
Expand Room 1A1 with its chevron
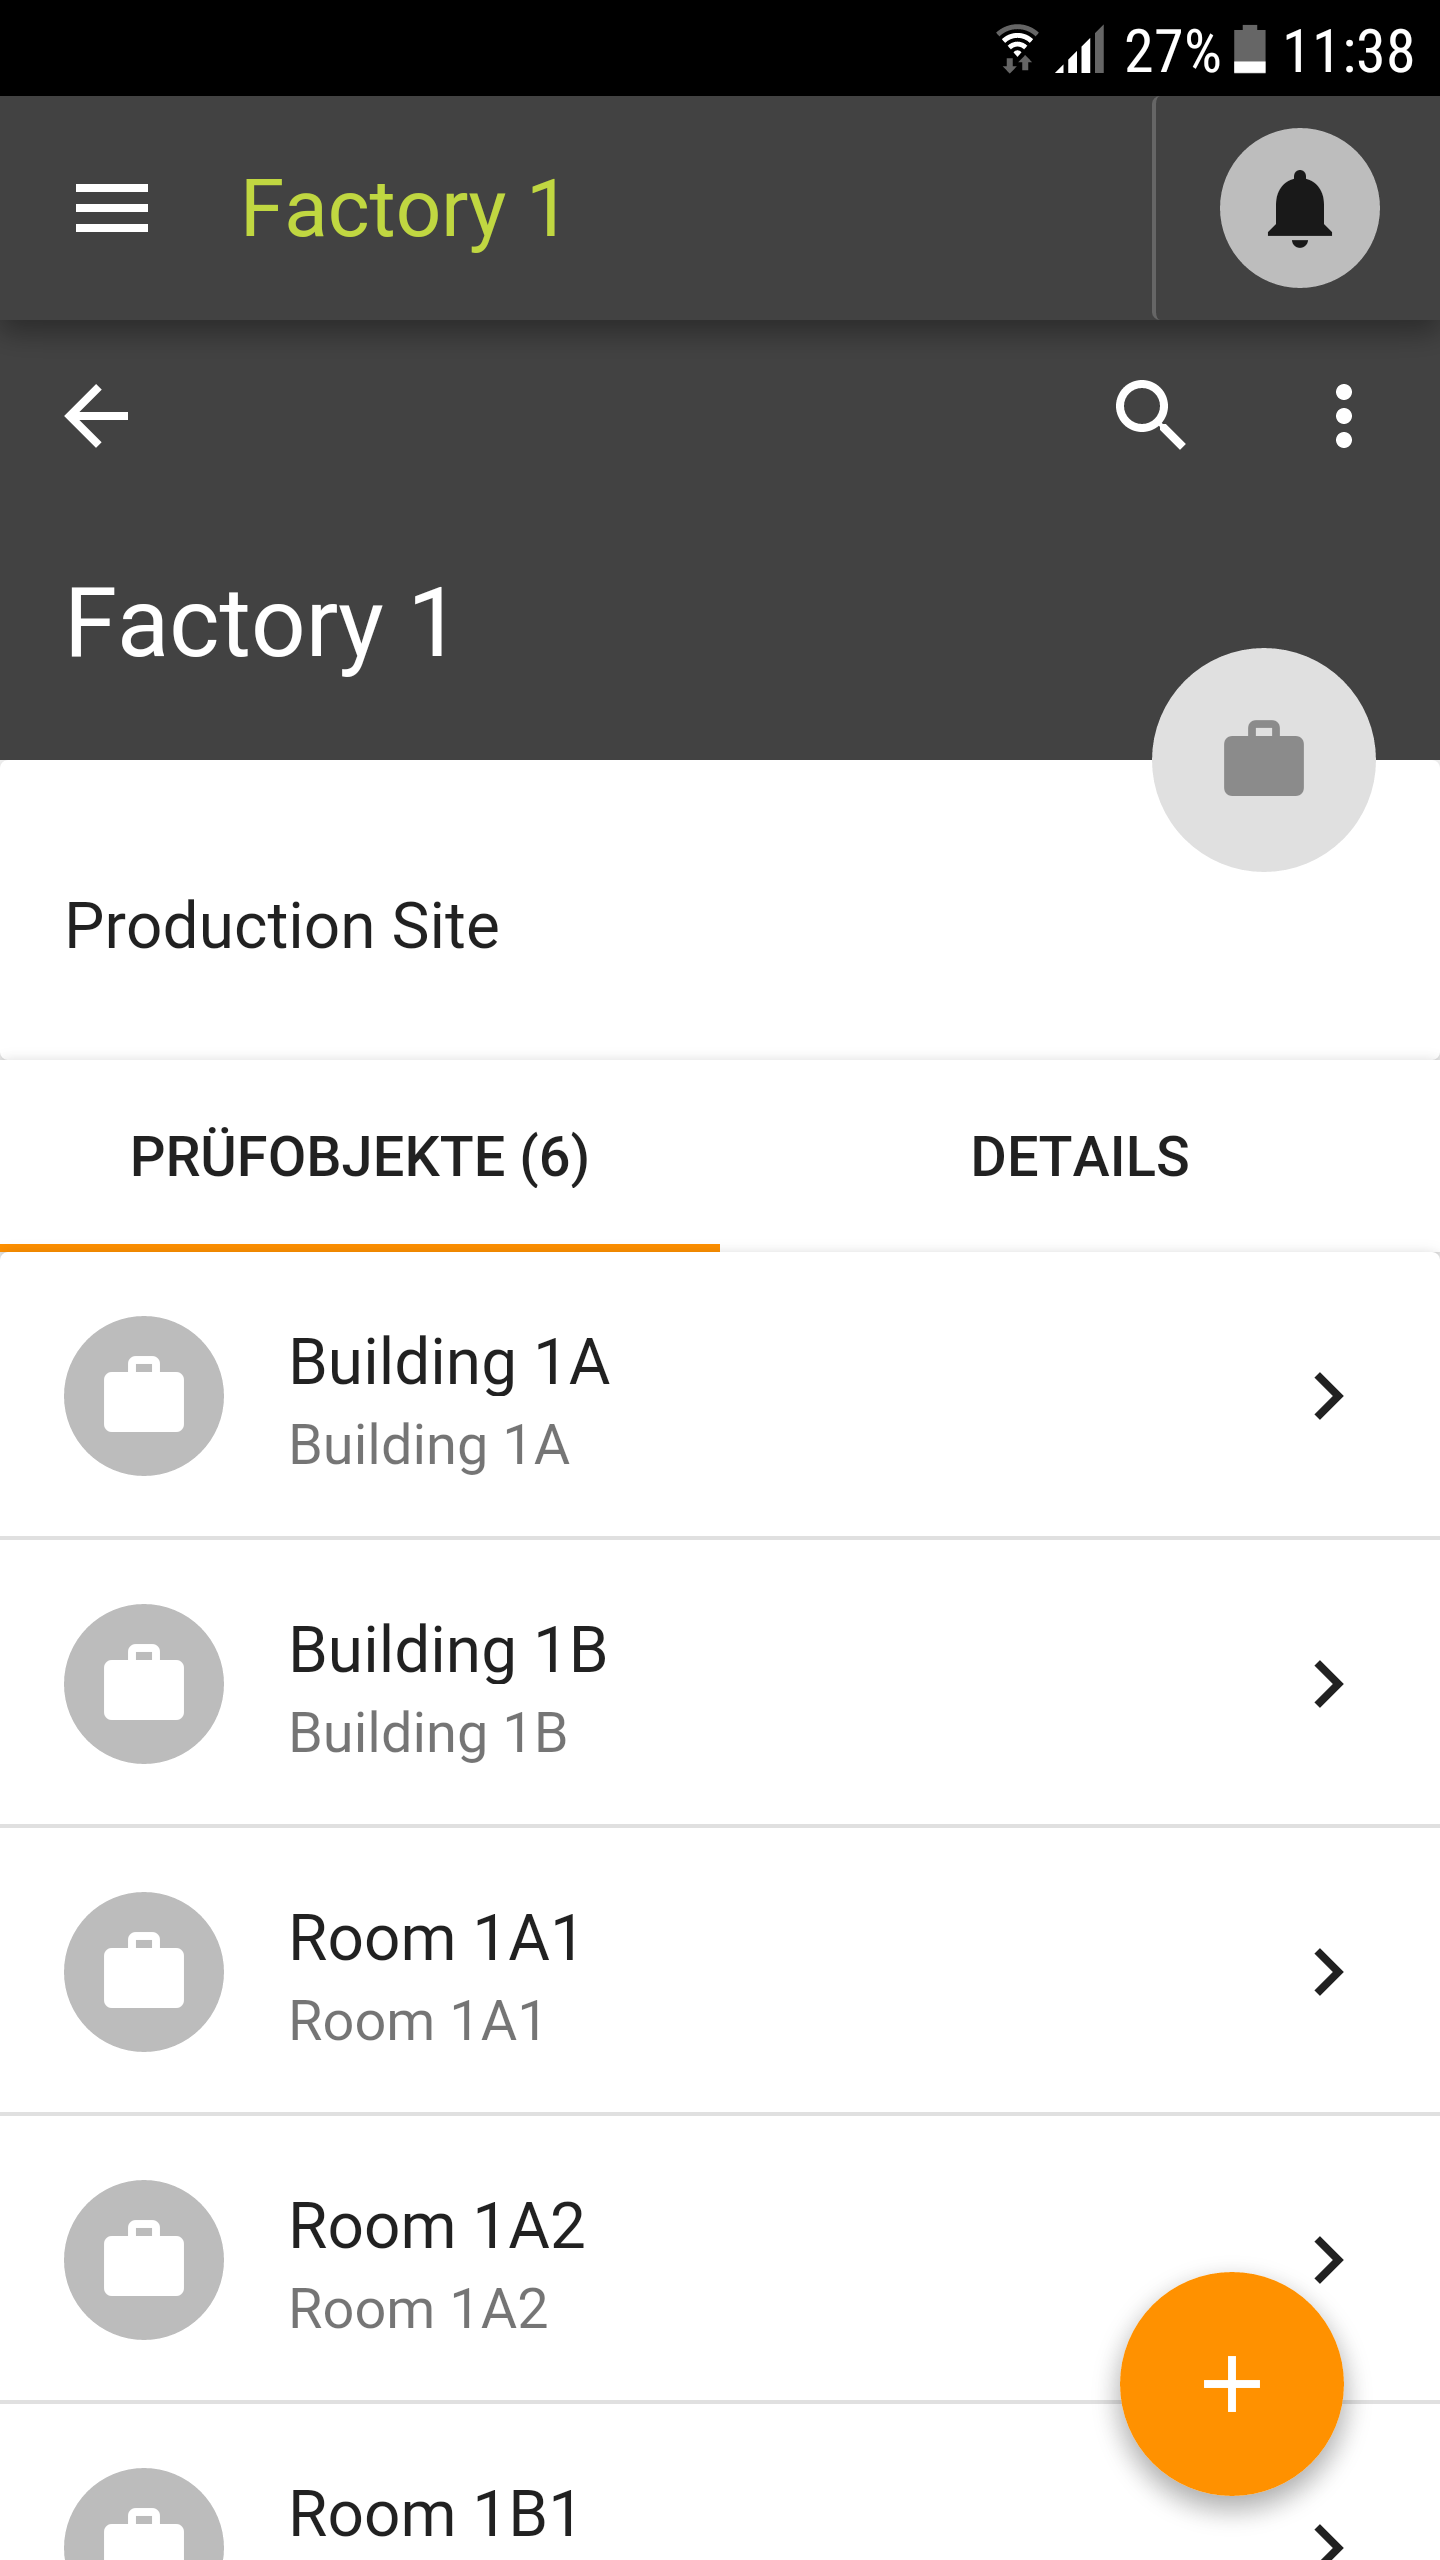click(1327, 1972)
